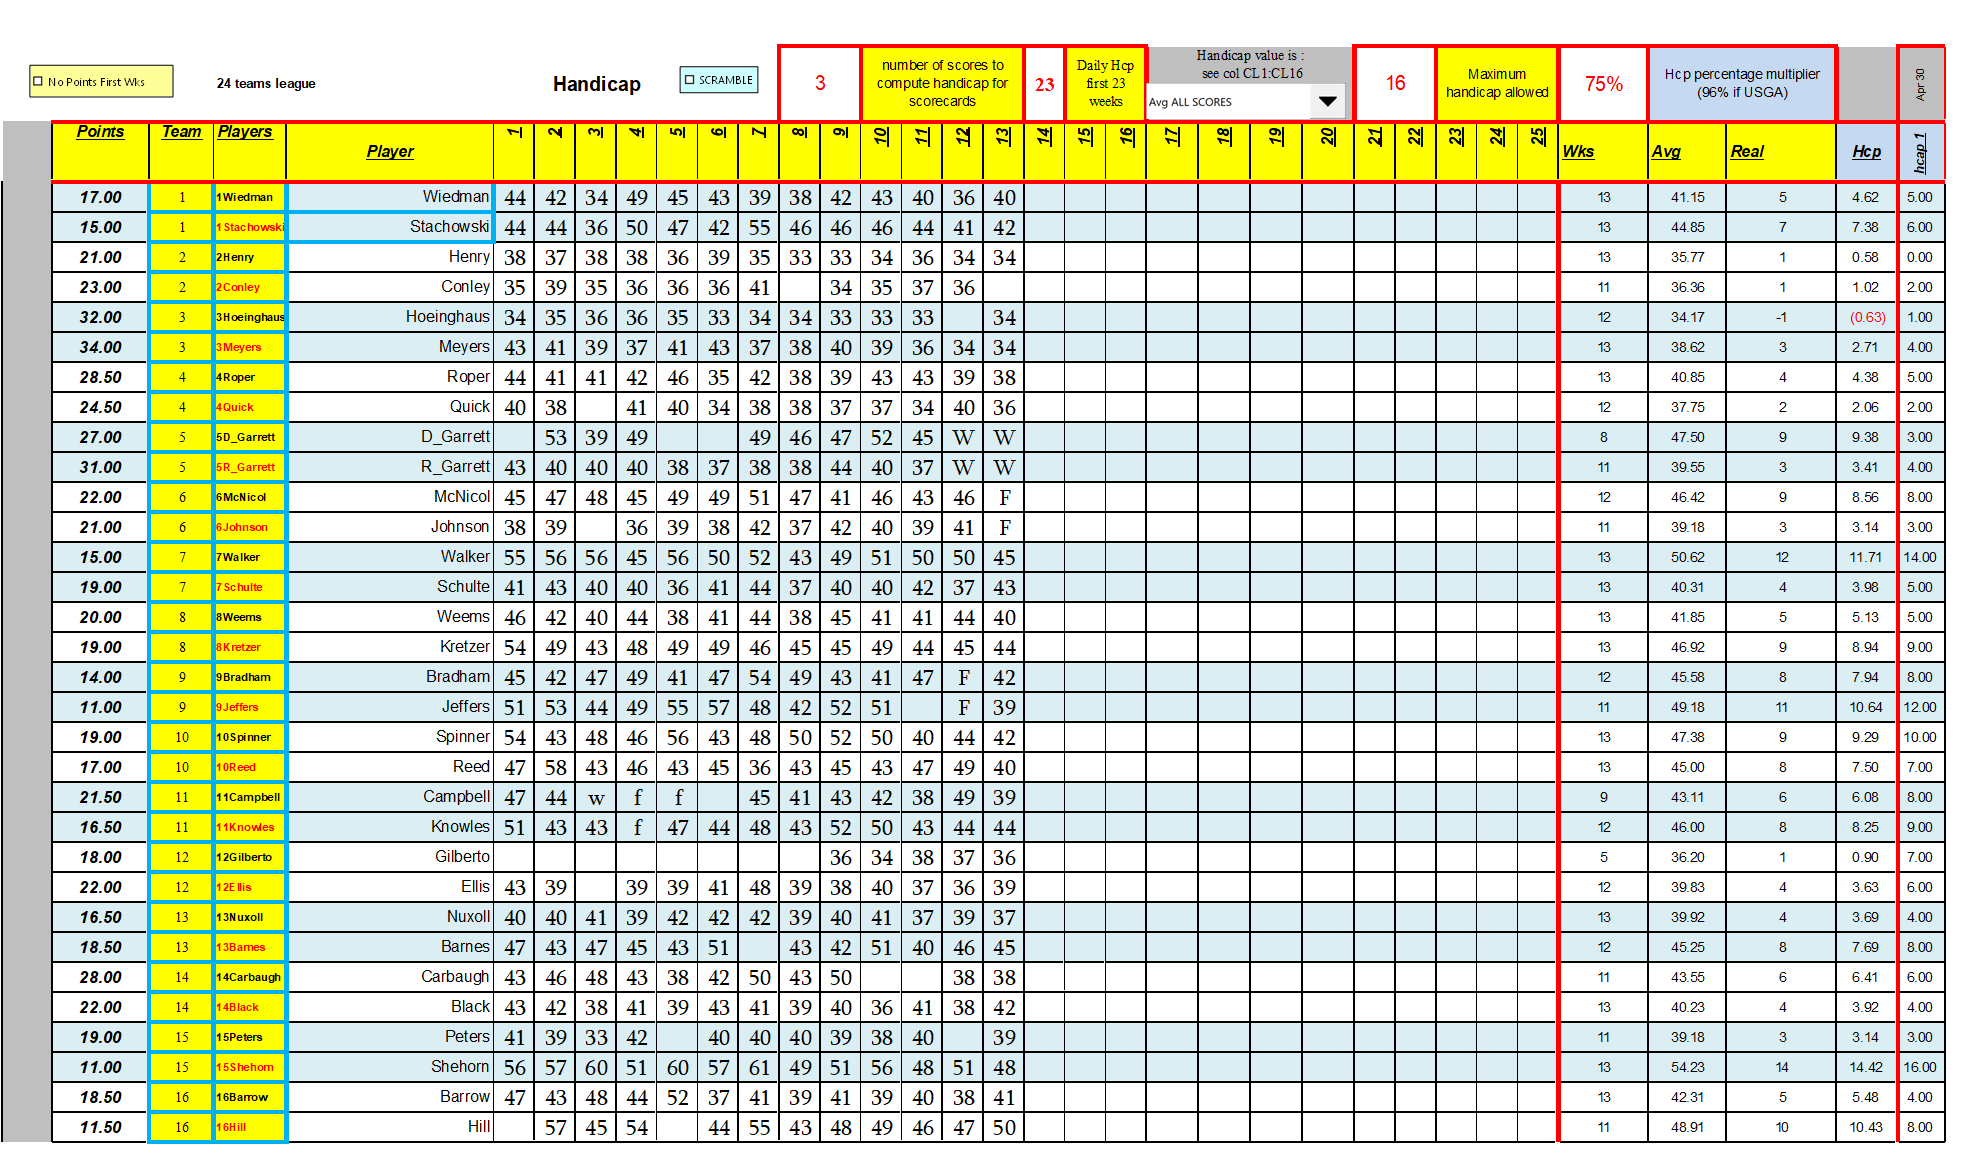Select the 11.71 Hcp cell
Image resolution: width=1983 pixels, height=1164 pixels.
(1866, 557)
